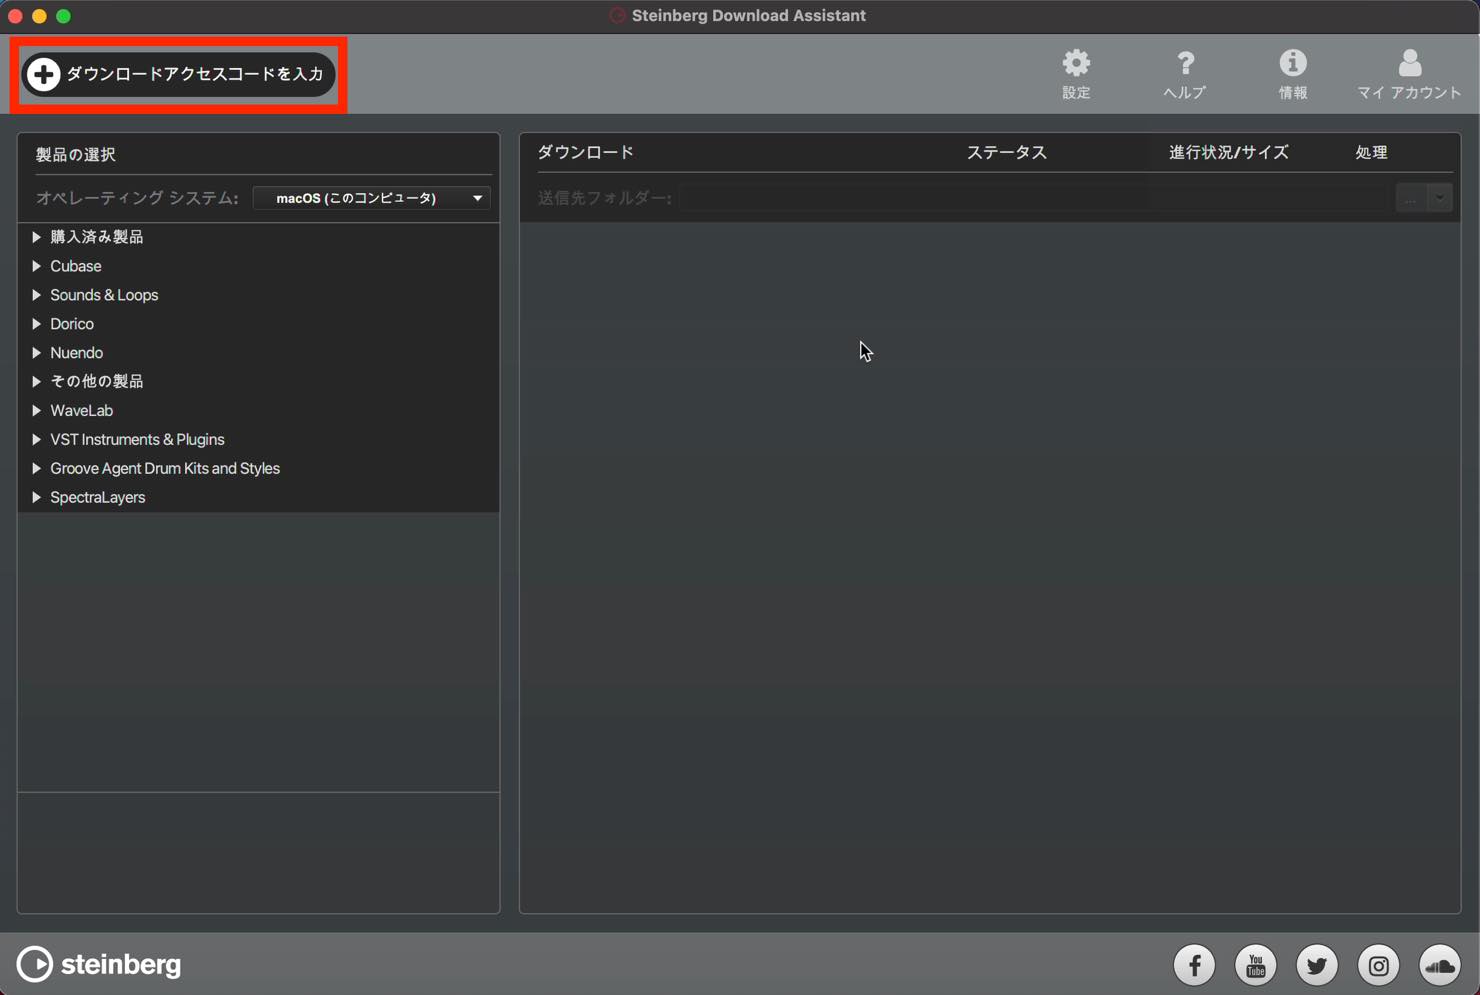Select the Sounds & Loops item
Screen dimensions: 1480x995
pos(104,295)
